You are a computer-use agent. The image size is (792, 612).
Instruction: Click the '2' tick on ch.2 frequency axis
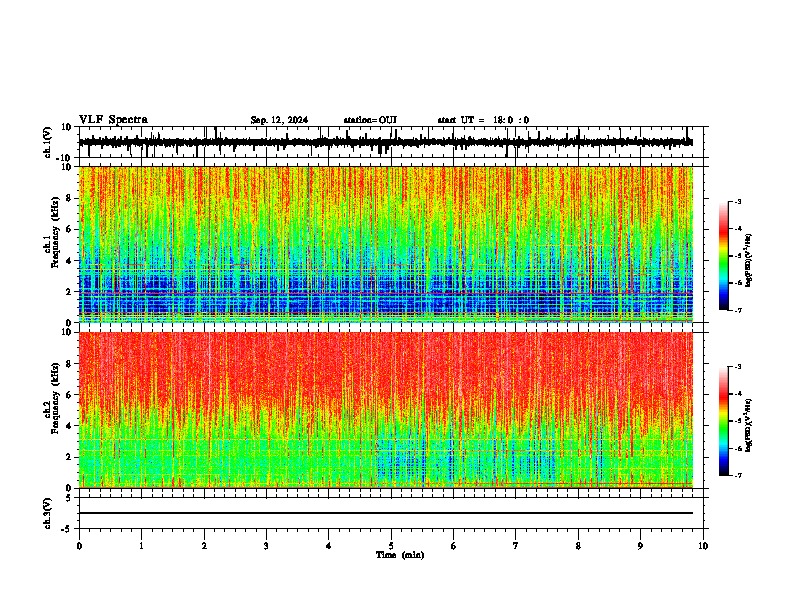(x=69, y=457)
